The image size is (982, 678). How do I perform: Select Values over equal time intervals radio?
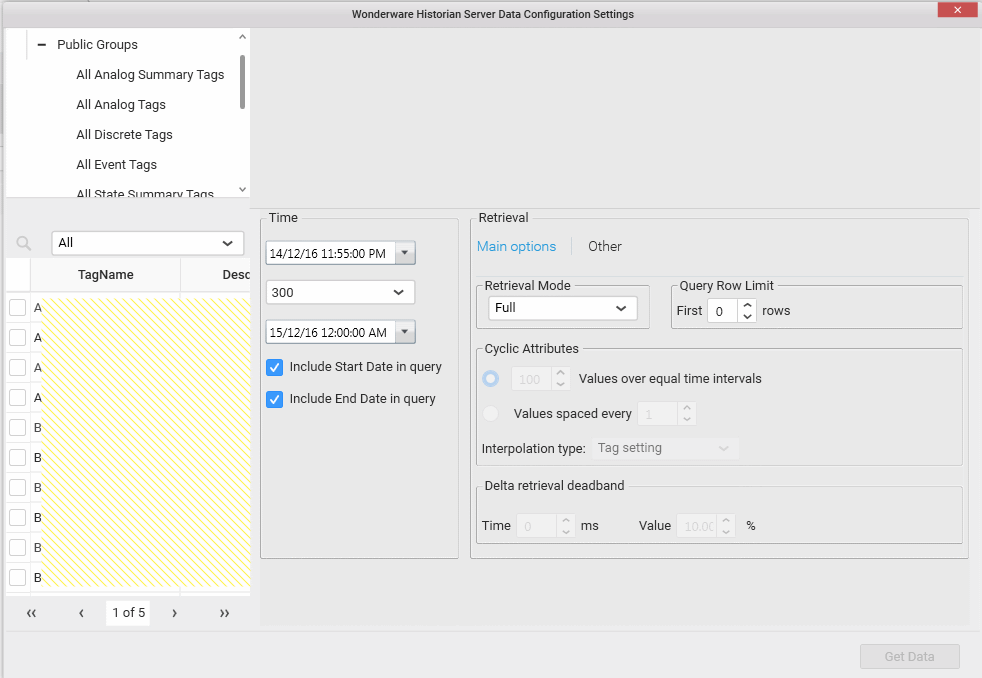490,379
